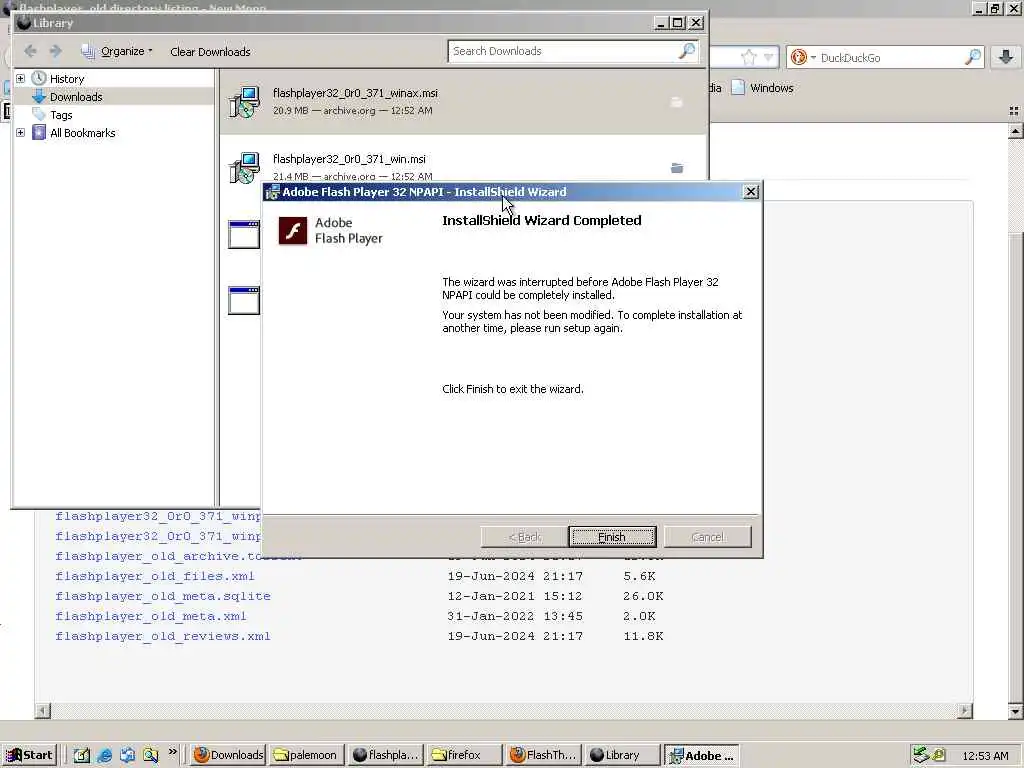Go back in Library history with back arrow
1024x768 pixels.
pyautogui.click(x=30, y=51)
